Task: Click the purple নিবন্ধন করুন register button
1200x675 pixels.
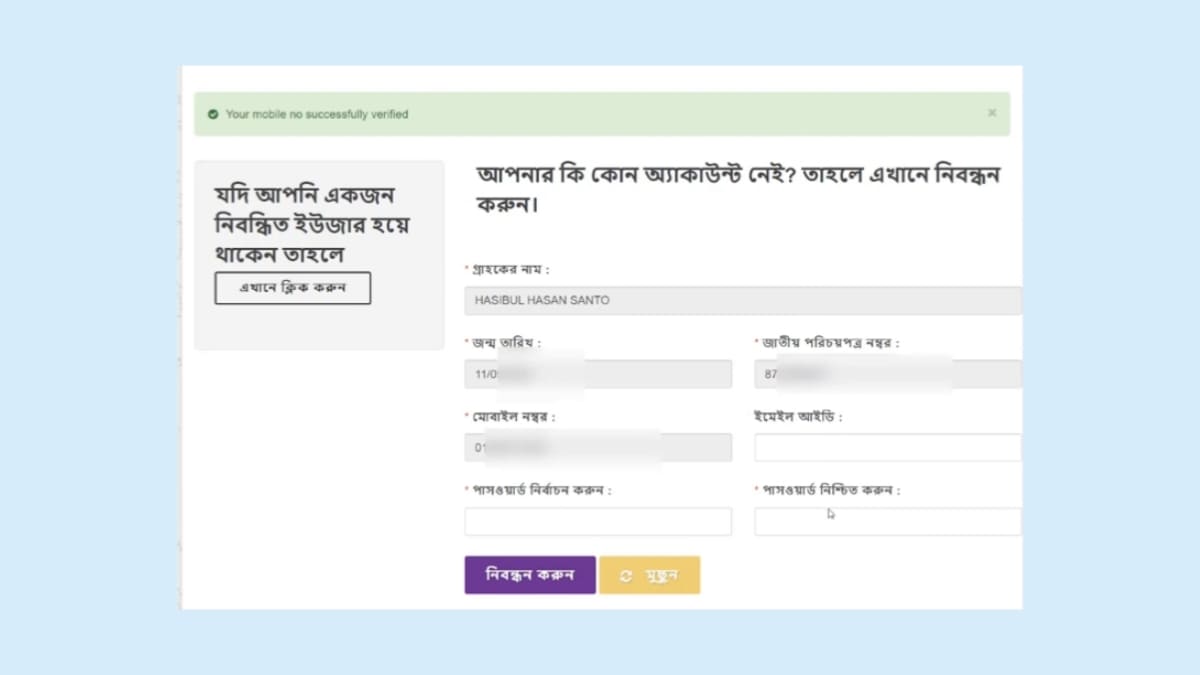Action: [x=529, y=575]
